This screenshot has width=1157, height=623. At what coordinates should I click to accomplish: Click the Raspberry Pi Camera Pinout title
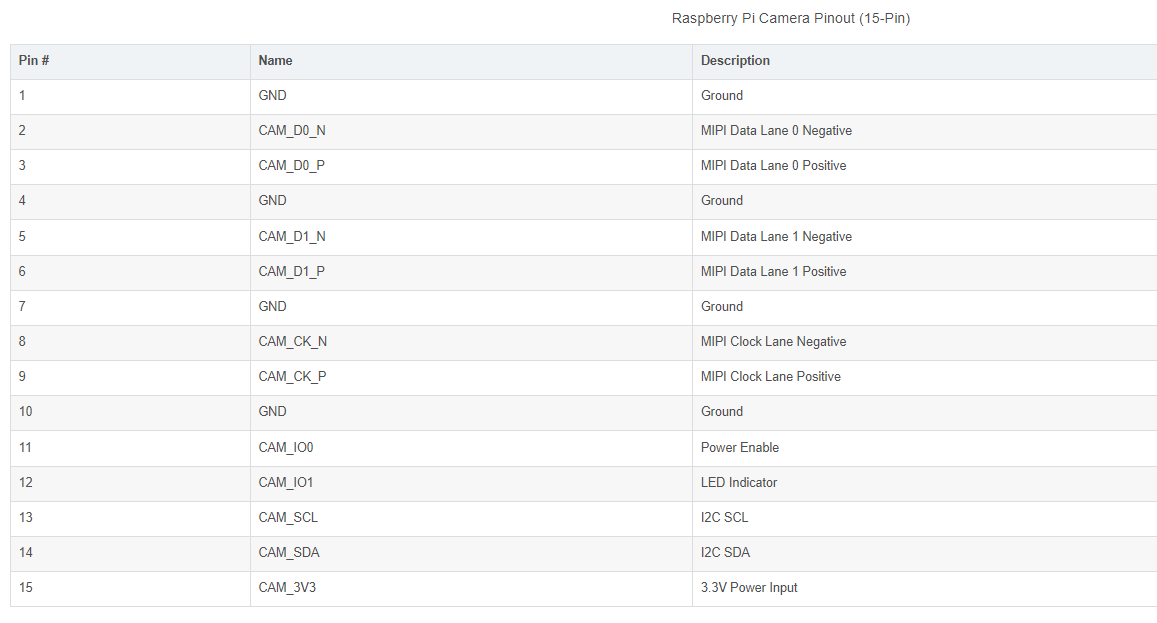[x=790, y=18]
